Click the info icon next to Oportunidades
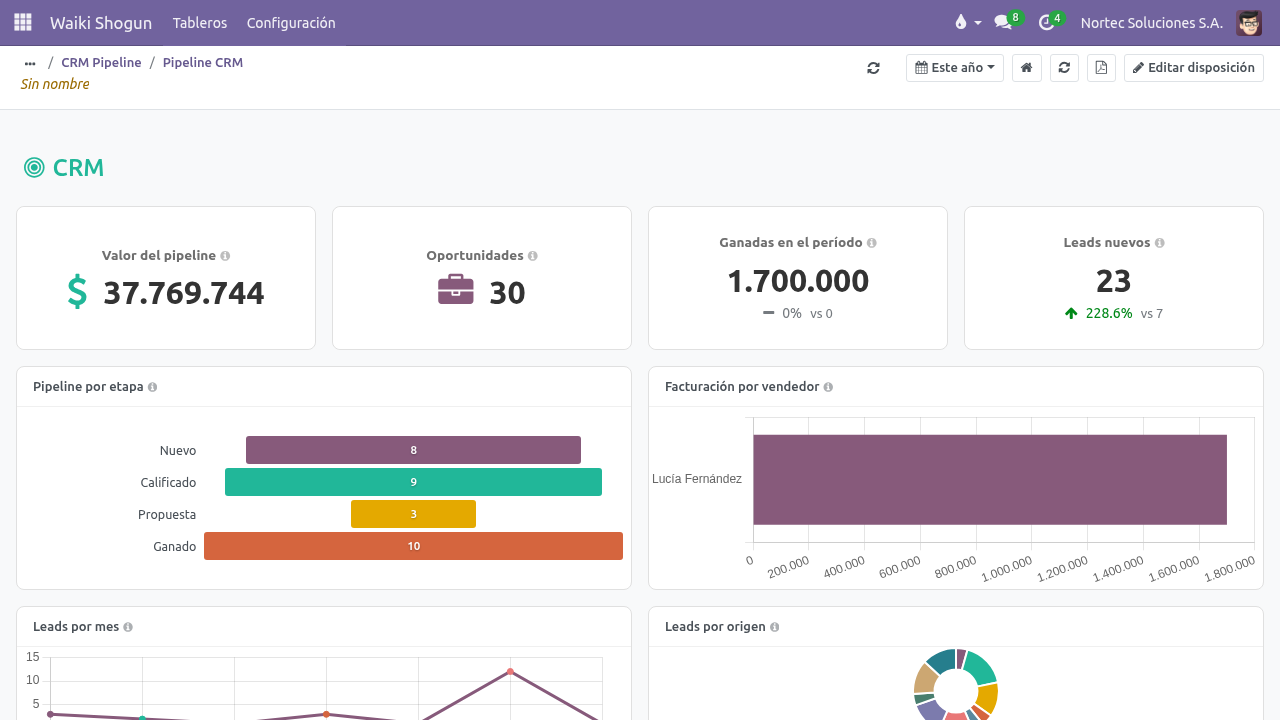 click(x=532, y=256)
